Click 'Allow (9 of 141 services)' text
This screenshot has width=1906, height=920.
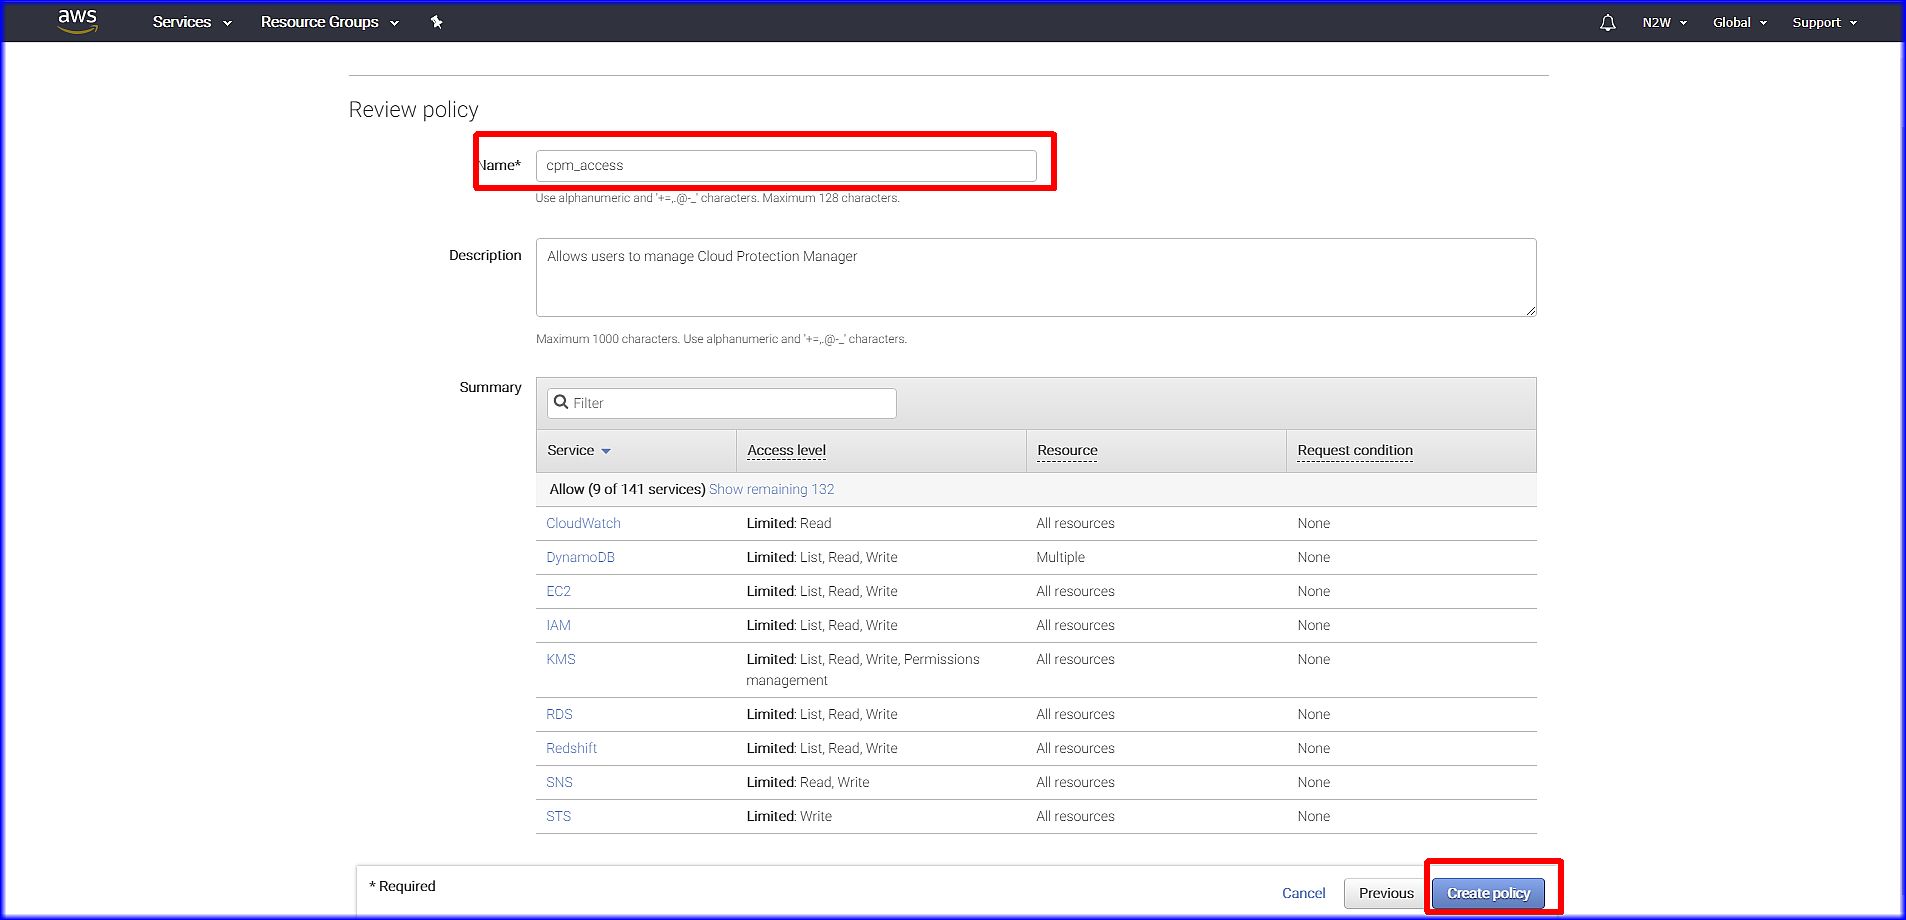(627, 489)
